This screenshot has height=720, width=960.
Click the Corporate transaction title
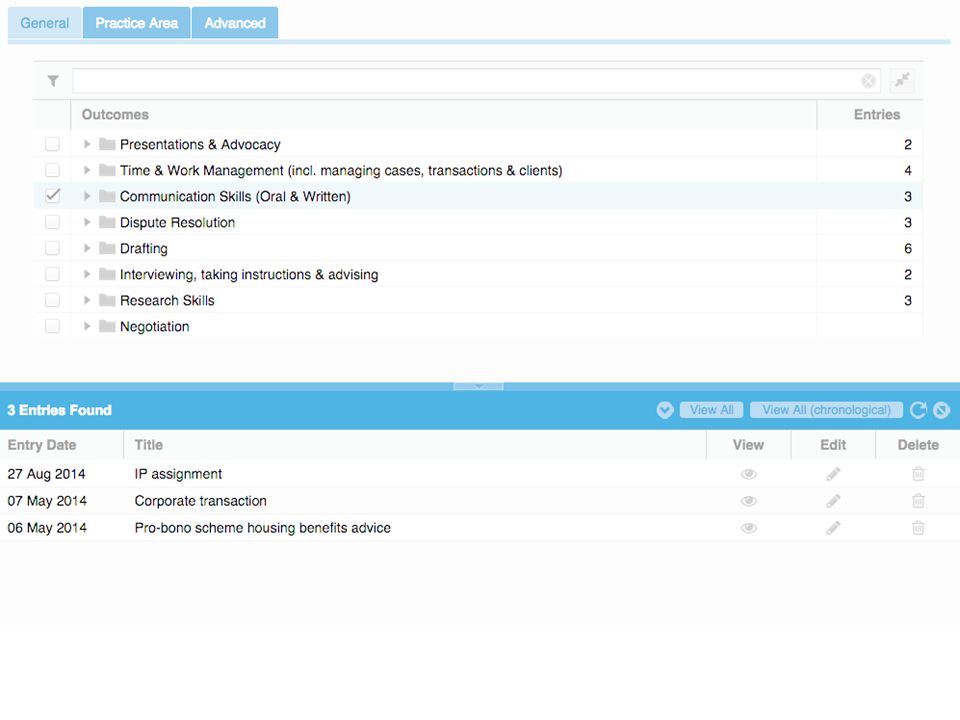coord(201,501)
